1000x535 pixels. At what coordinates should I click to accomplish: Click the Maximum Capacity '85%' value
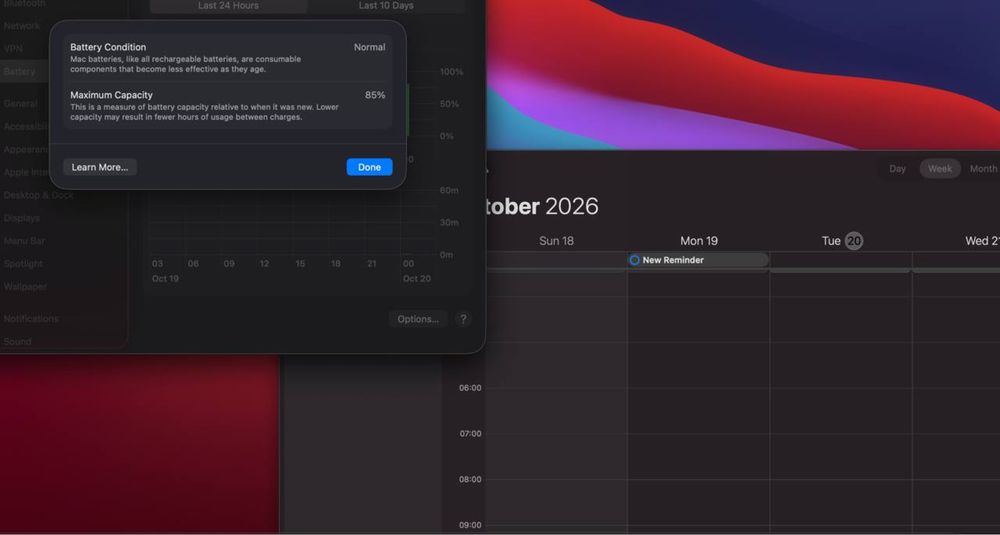[375, 95]
